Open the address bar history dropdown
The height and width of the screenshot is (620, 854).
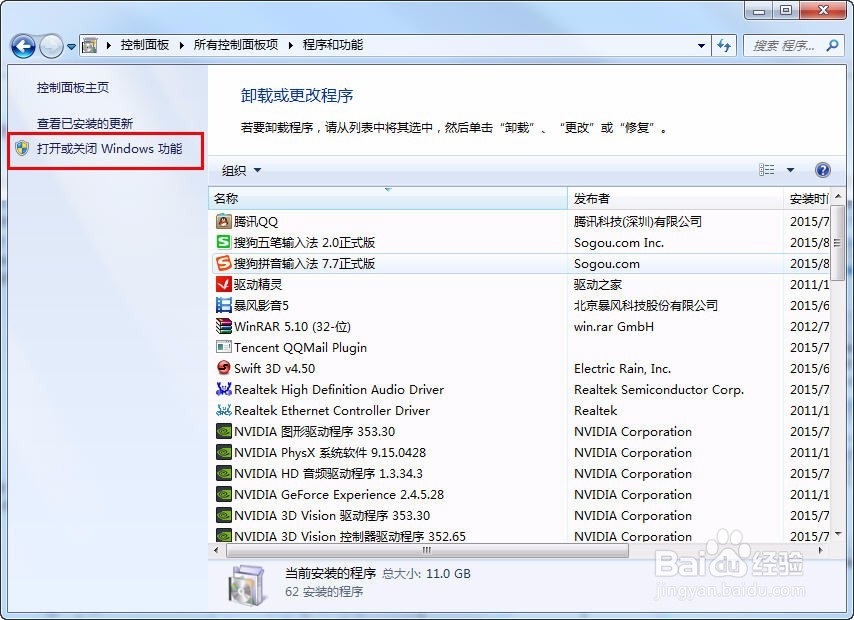[x=702, y=46]
